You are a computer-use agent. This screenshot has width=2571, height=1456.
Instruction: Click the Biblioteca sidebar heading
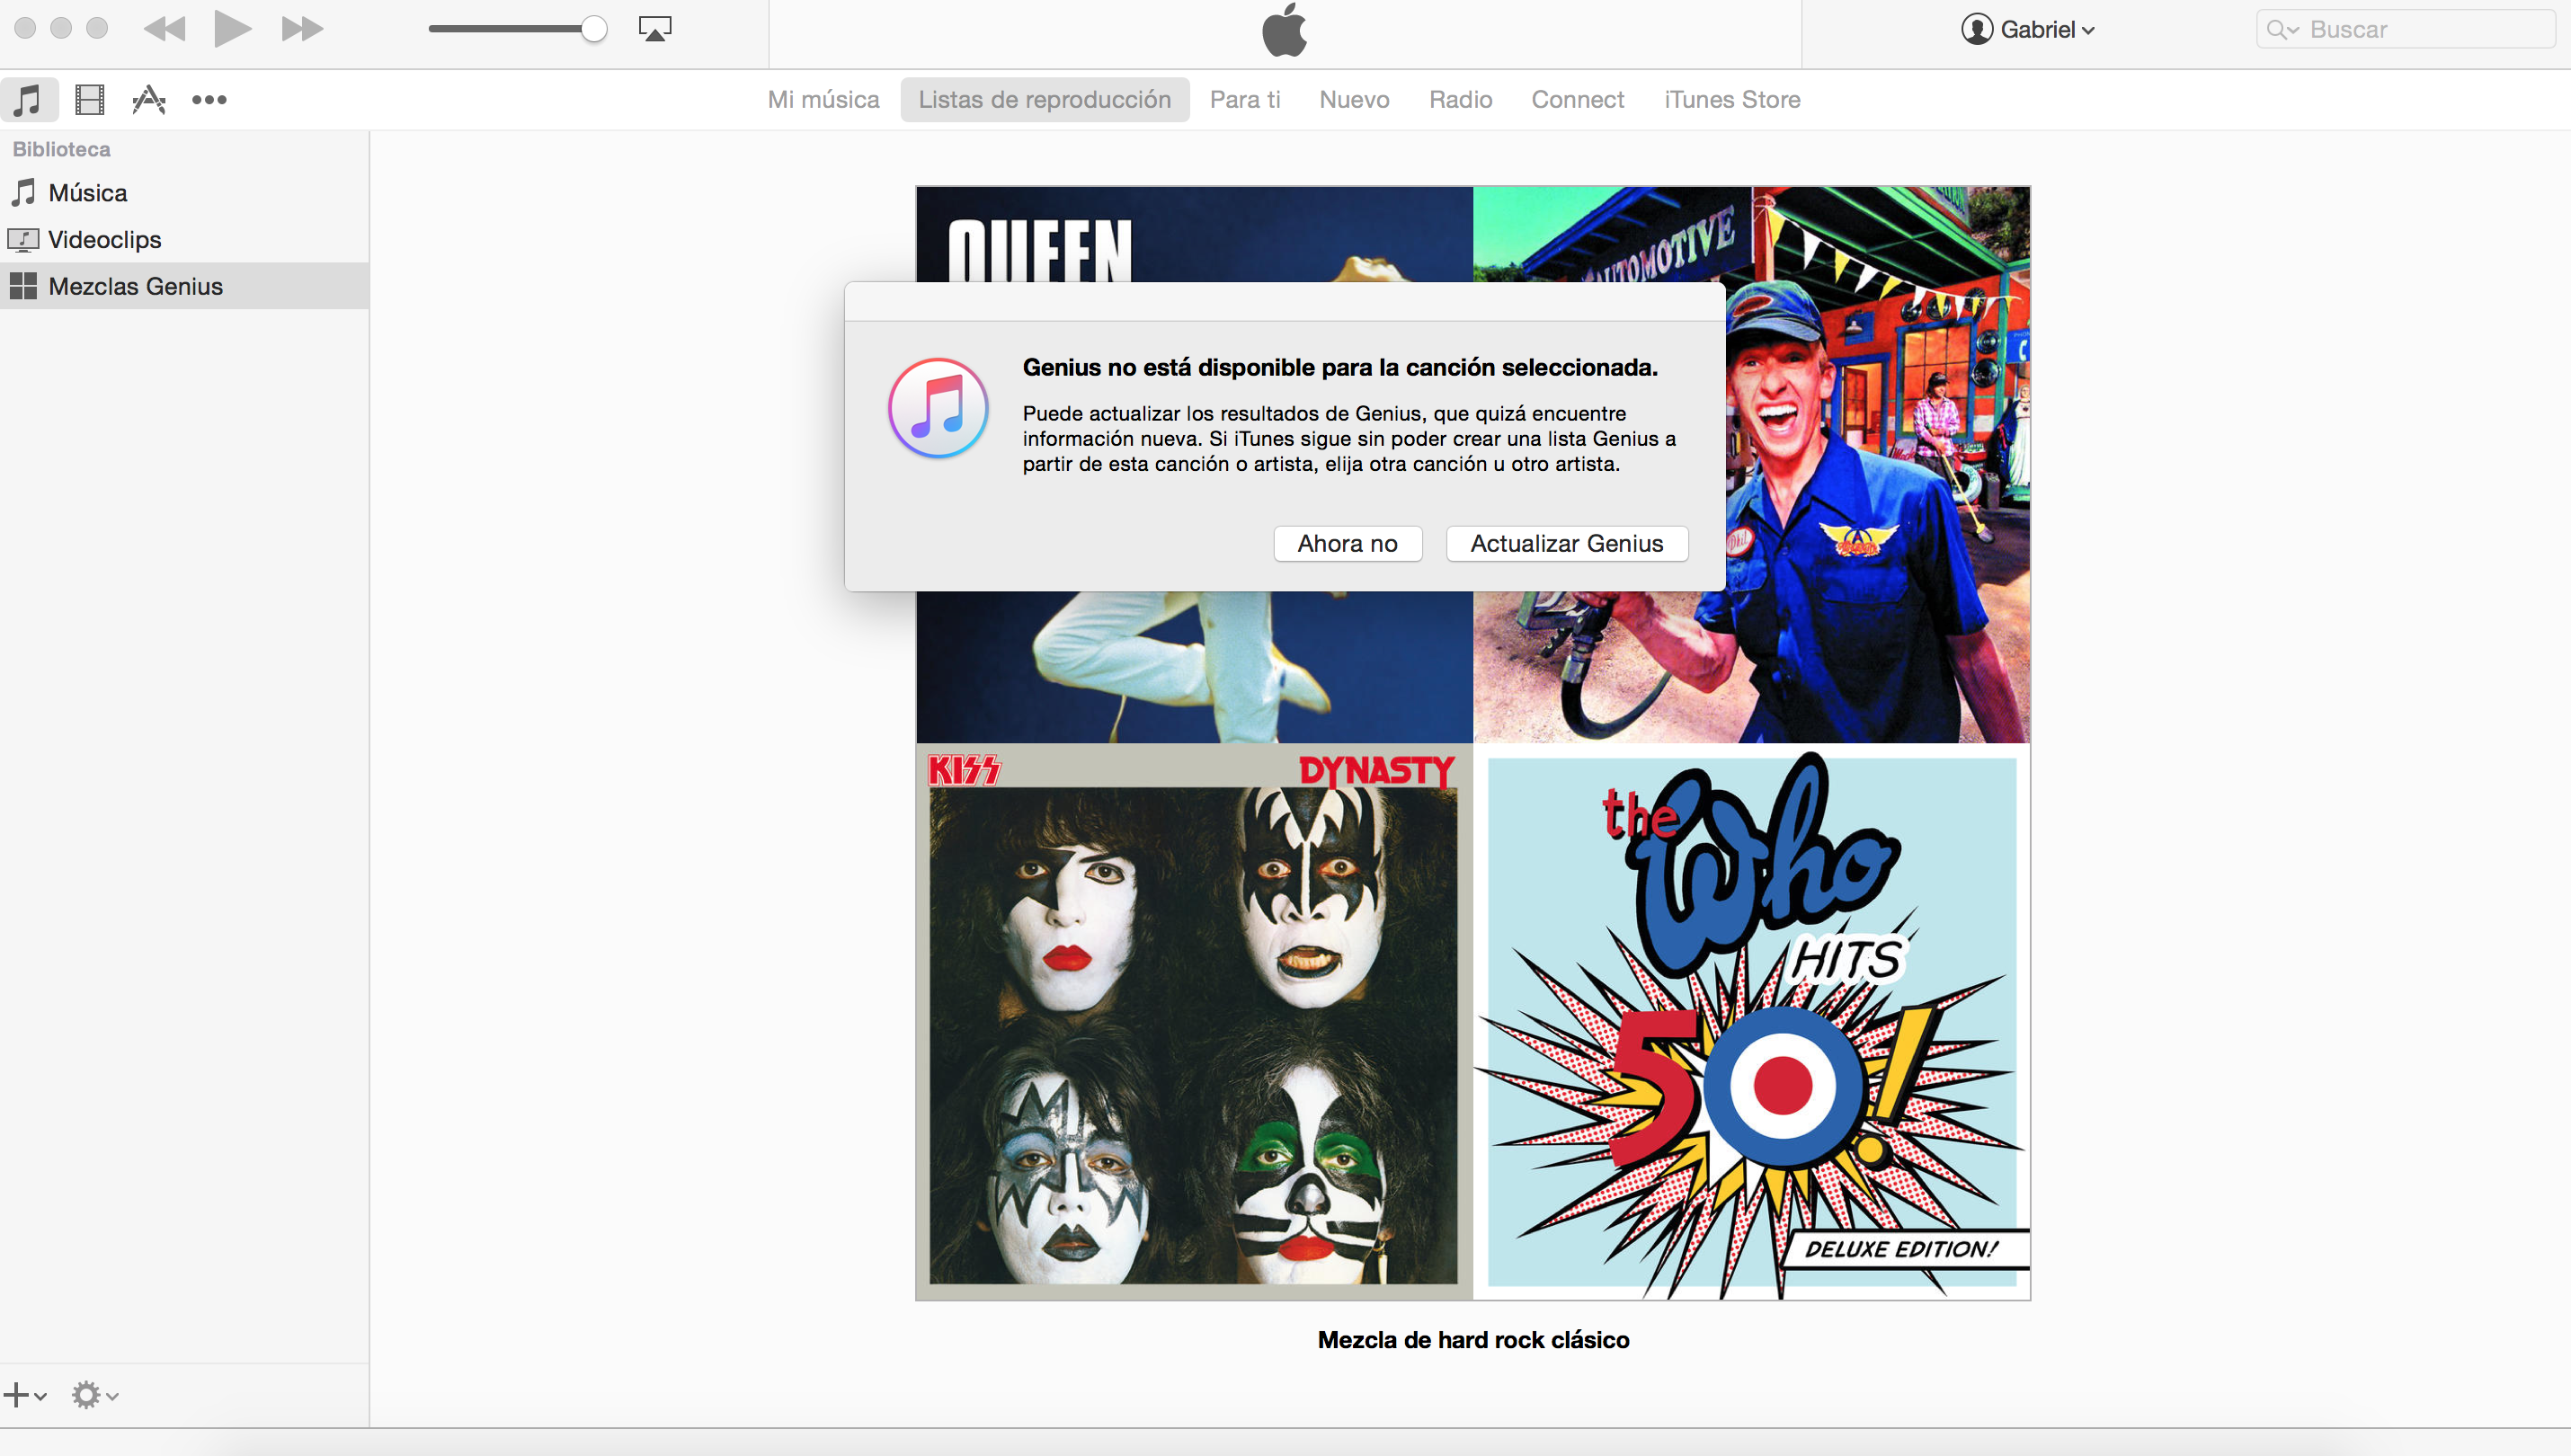pyautogui.click(x=61, y=149)
